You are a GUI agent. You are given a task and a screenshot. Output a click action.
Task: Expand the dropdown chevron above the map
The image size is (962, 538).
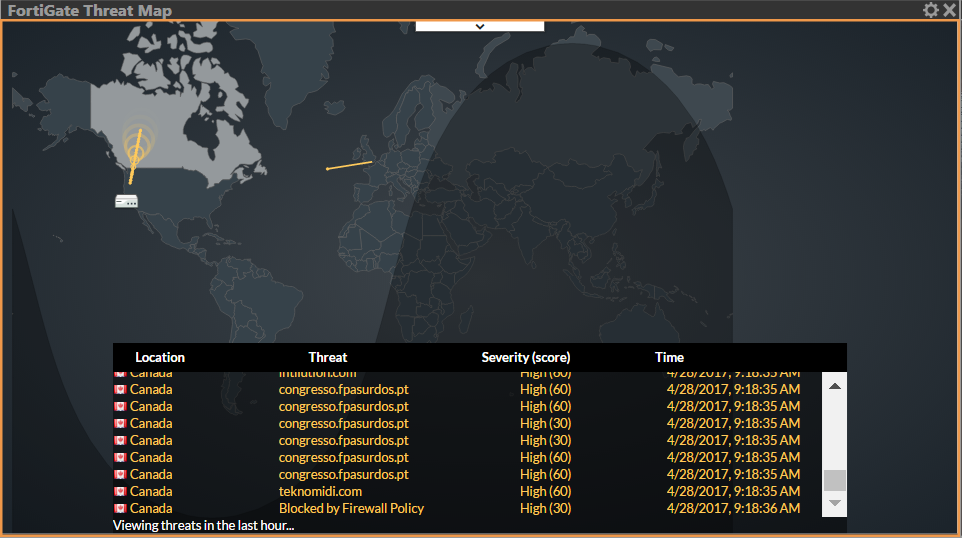(x=480, y=26)
